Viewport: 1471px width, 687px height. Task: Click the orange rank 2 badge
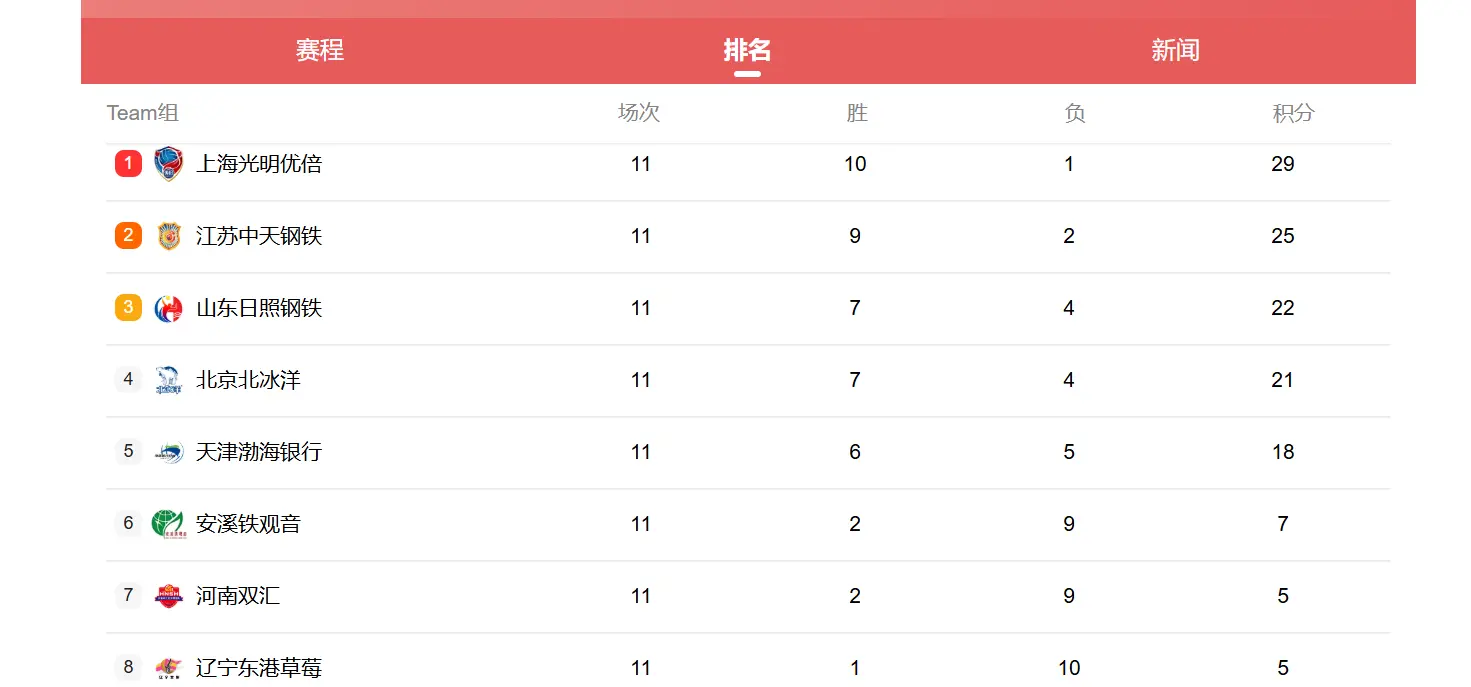click(128, 236)
